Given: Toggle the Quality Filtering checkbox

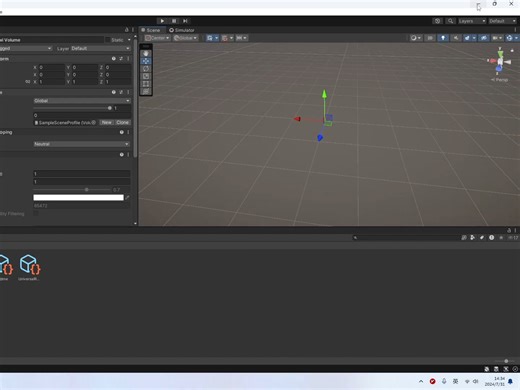Looking at the screenshot, I should 36,213.
